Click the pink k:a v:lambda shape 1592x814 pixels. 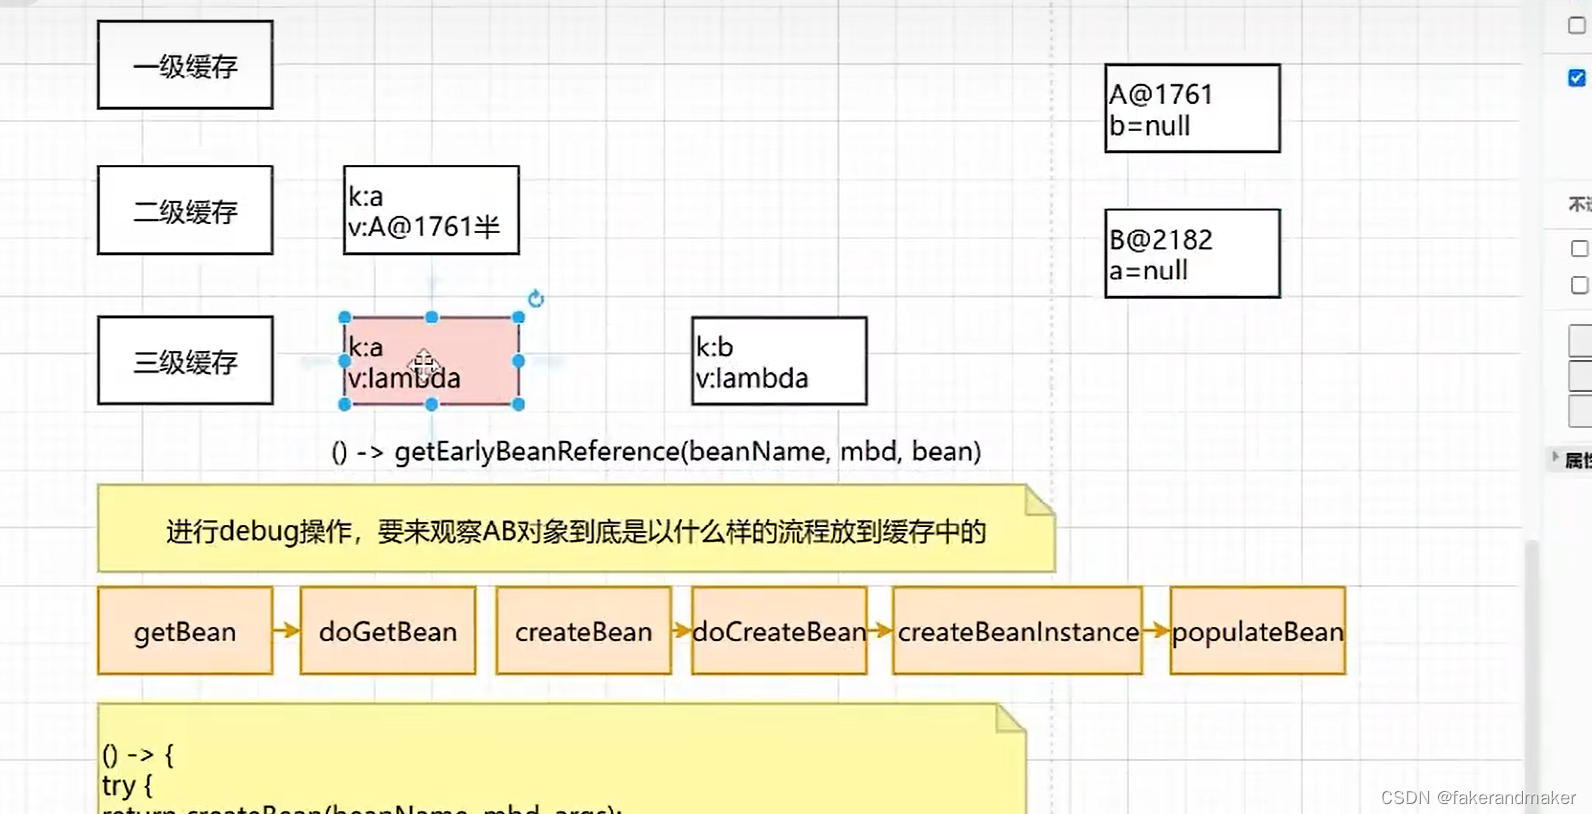click(x=431, y=361)
